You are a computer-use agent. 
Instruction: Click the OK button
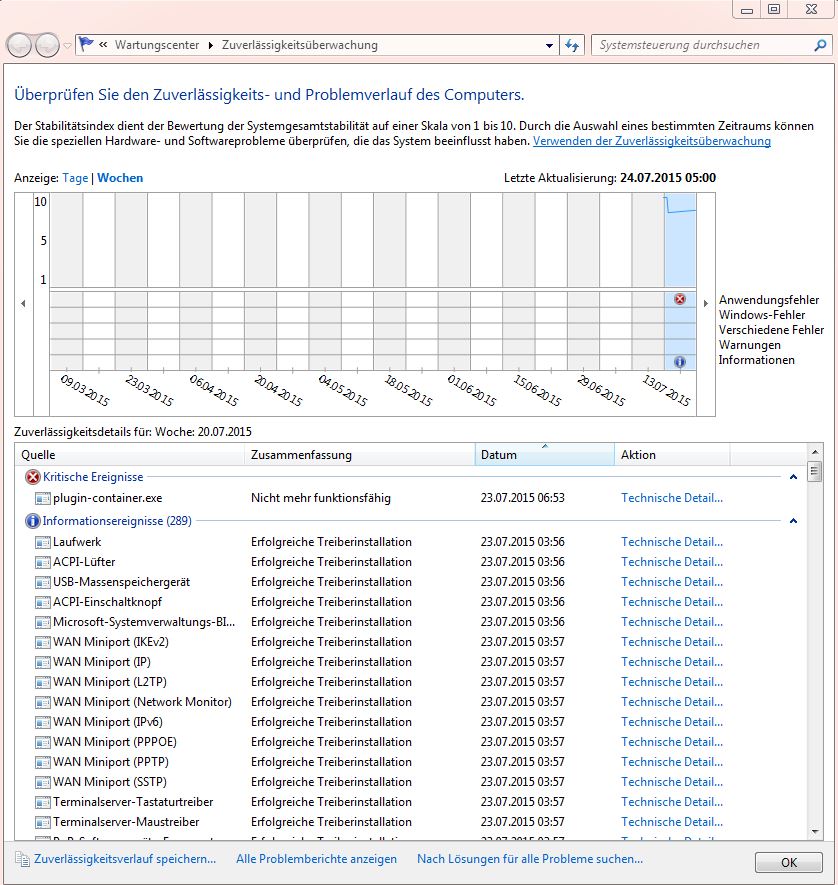click(x=789, y=862)
